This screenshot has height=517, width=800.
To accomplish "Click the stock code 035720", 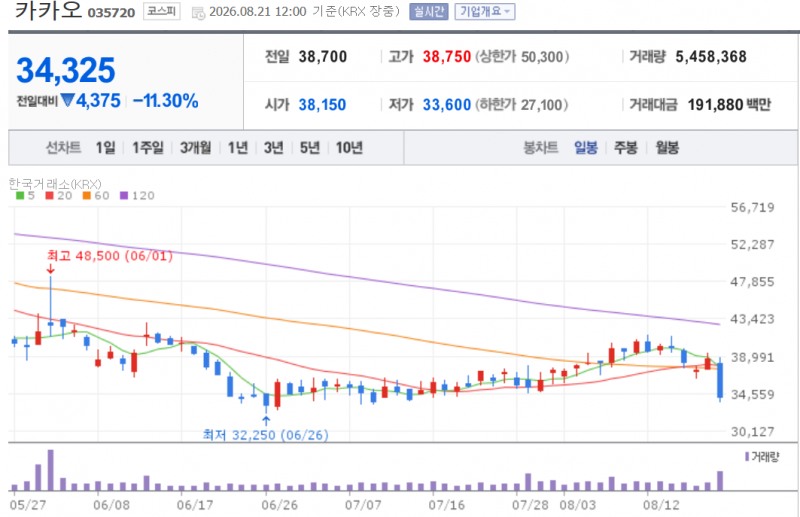I will tap(111, 13).
